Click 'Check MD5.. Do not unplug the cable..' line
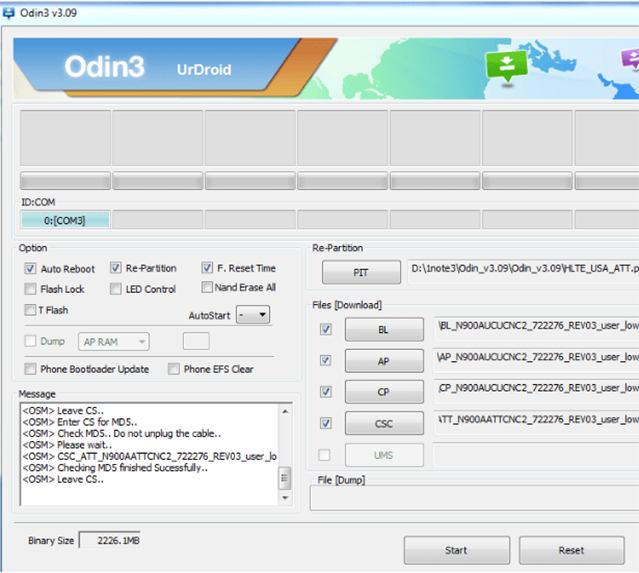This screenshot has height=573, width=639. click(122, 433)
